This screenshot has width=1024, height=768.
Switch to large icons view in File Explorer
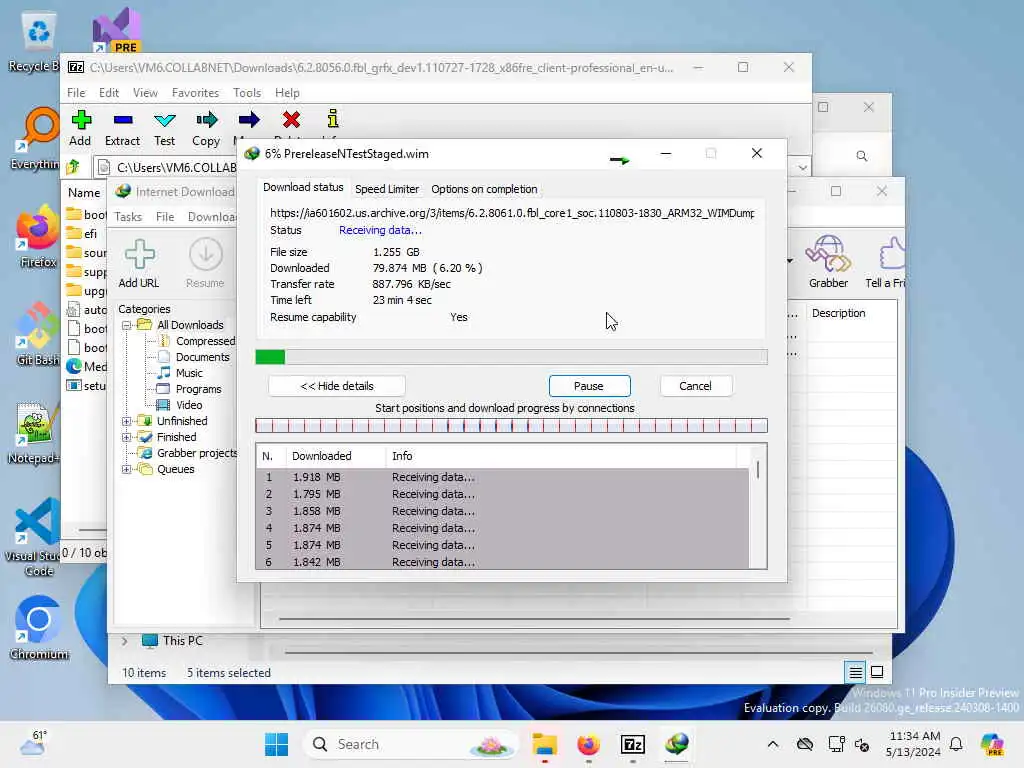878,672
